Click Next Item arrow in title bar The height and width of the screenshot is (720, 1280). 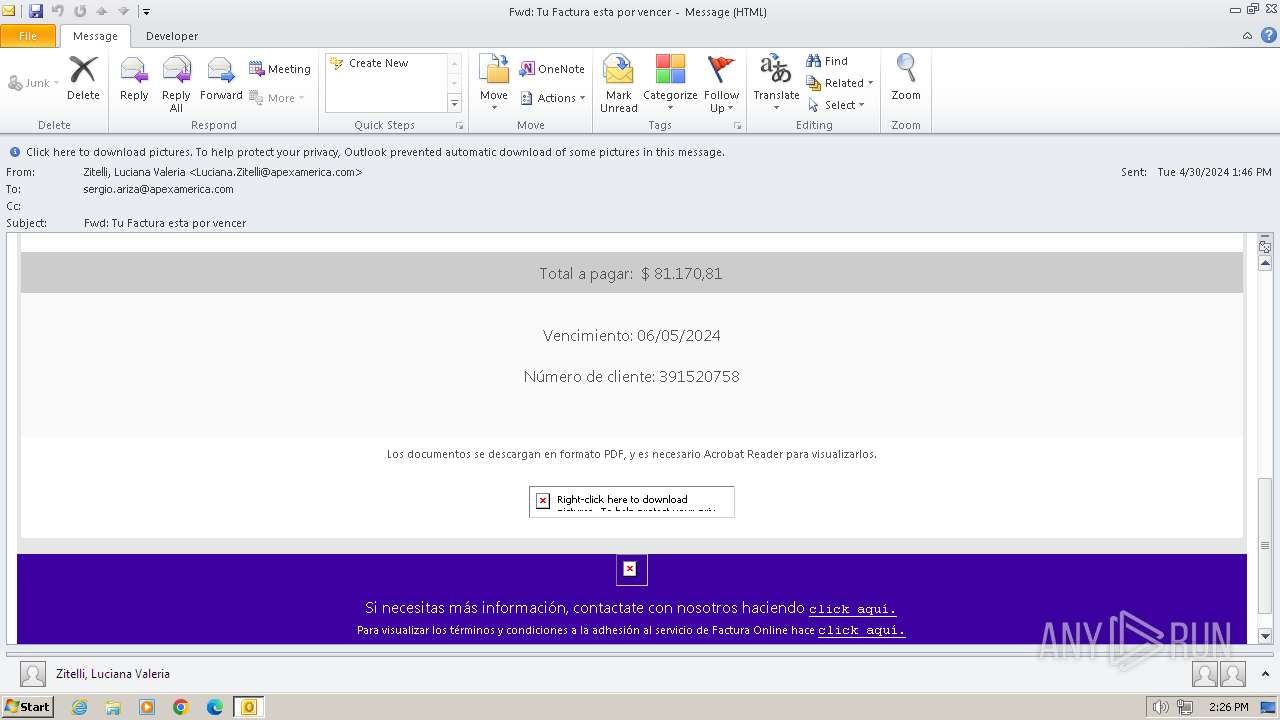coord(123,11)
